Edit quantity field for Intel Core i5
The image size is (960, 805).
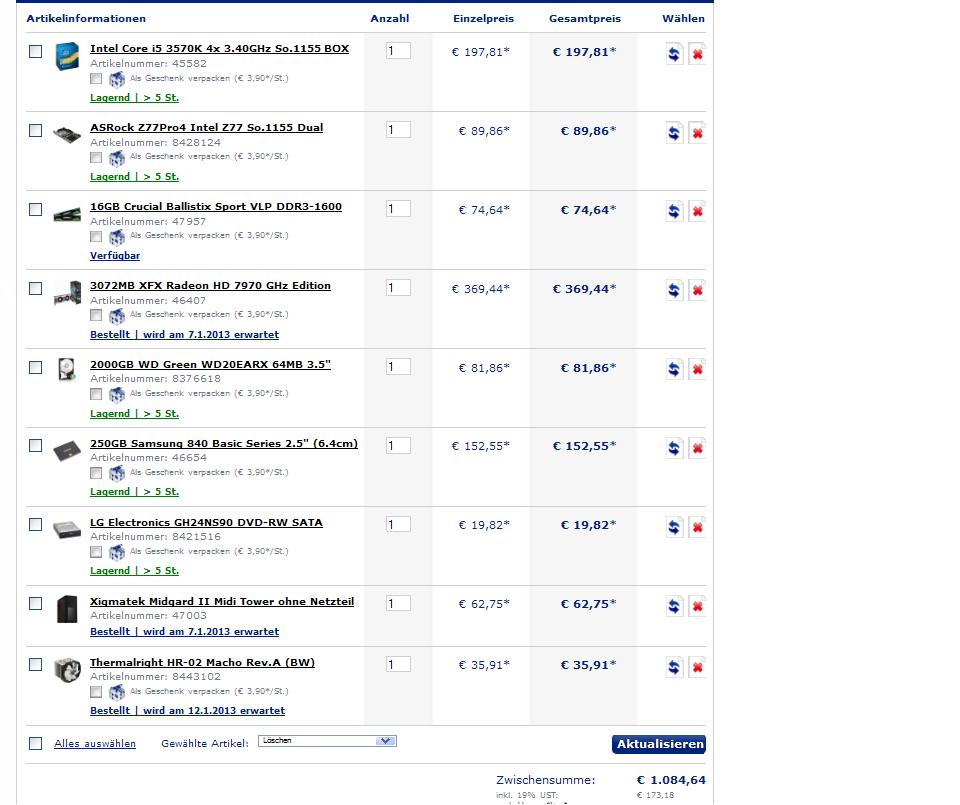(x=398, y=51)
